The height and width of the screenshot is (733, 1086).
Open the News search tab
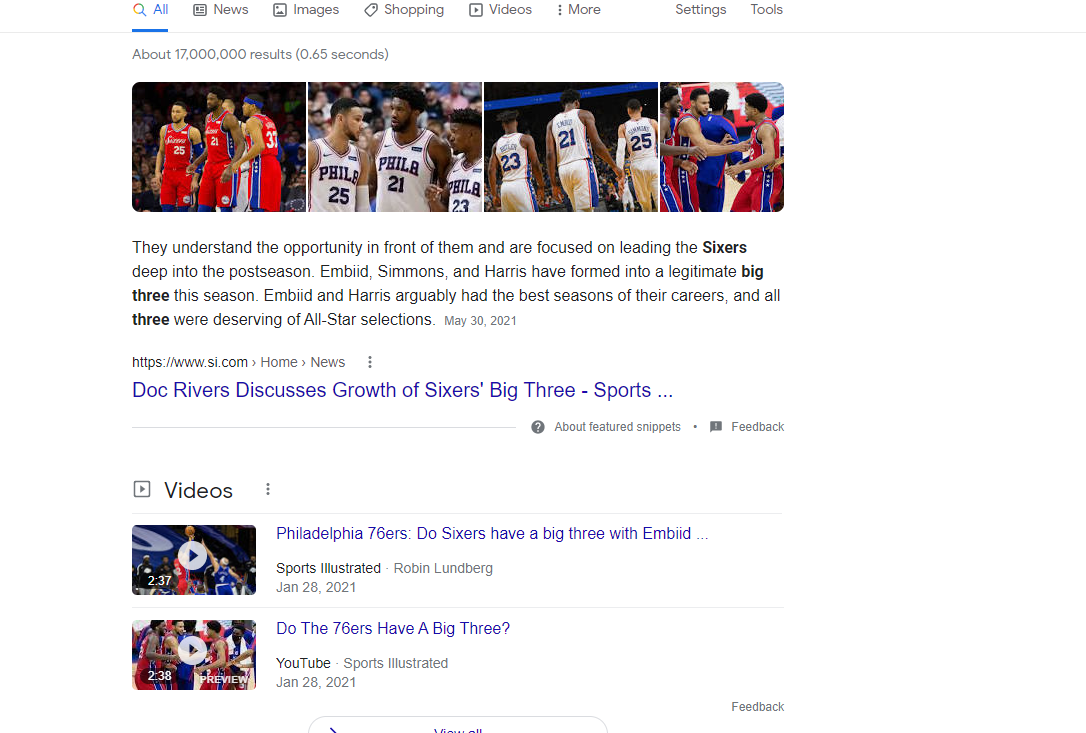220,10
